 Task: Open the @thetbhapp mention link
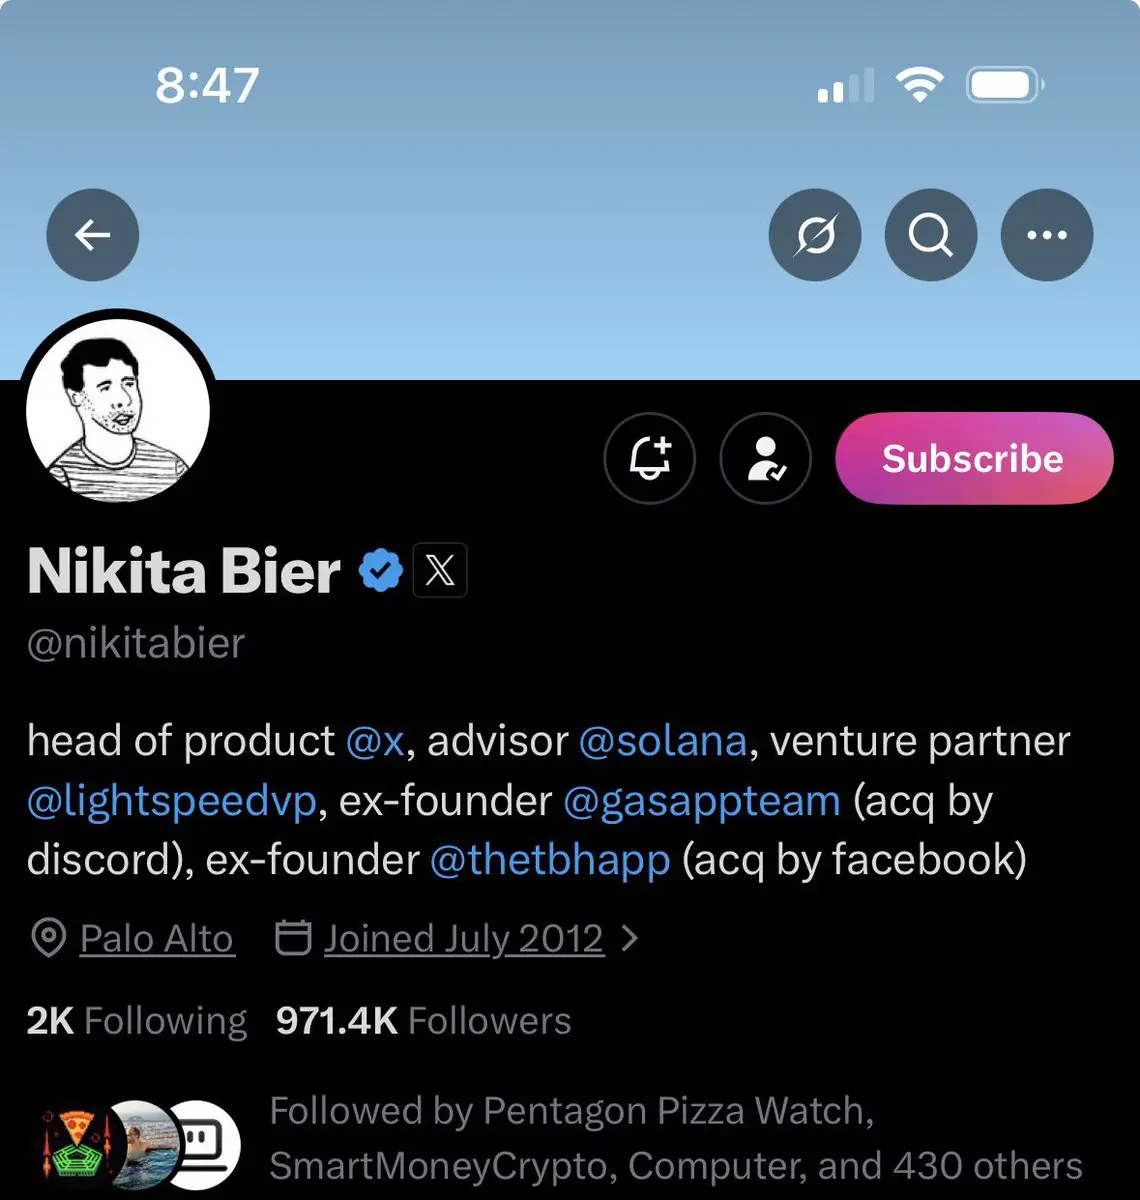click(x=549, y=860)
